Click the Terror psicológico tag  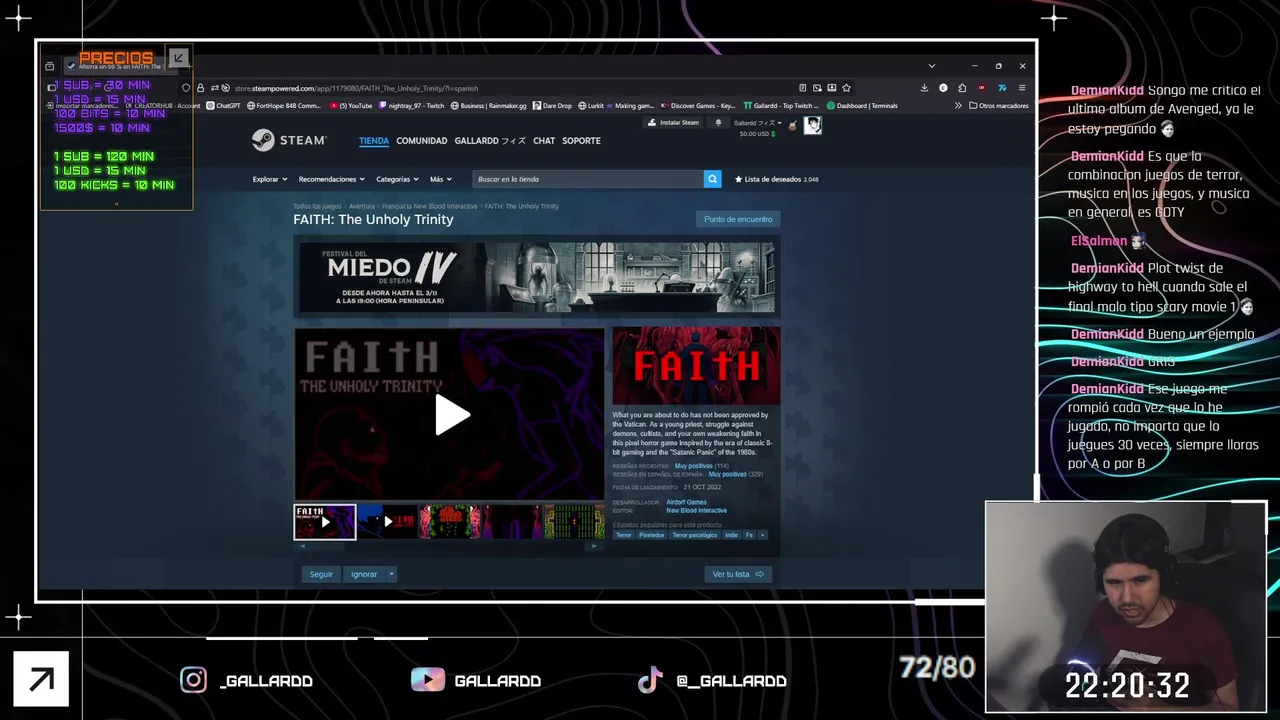pos(694,535)
